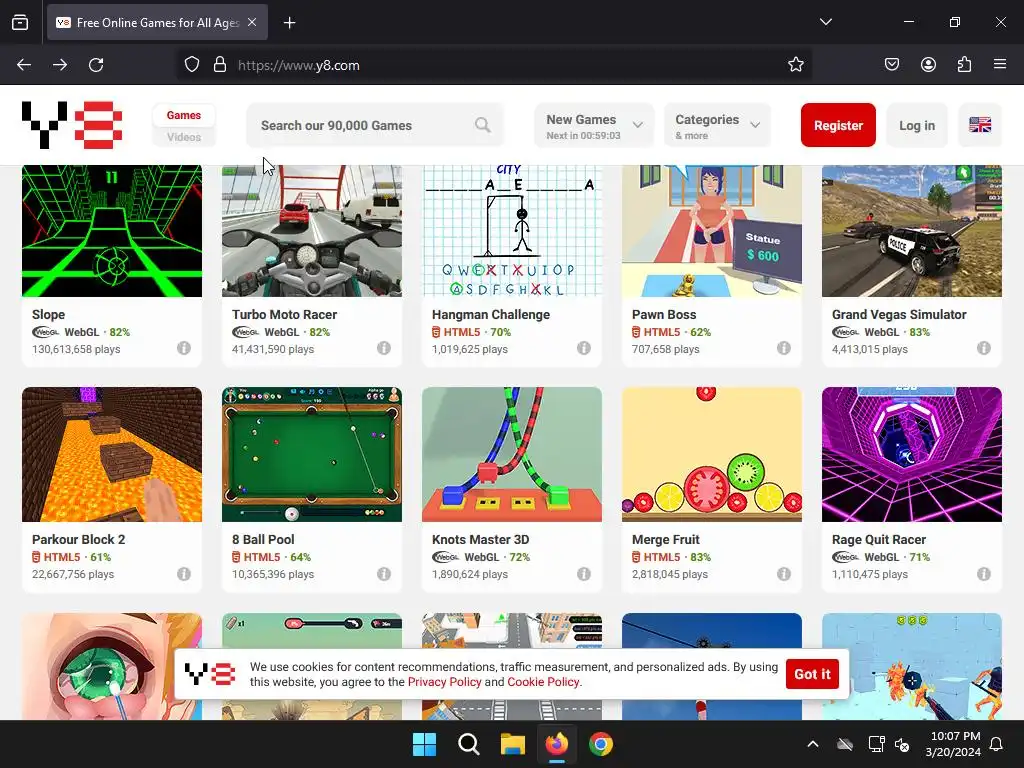This screenshot has height=768, width=1024.
Task: Open Firefox account icon
Action: (928, 65)
